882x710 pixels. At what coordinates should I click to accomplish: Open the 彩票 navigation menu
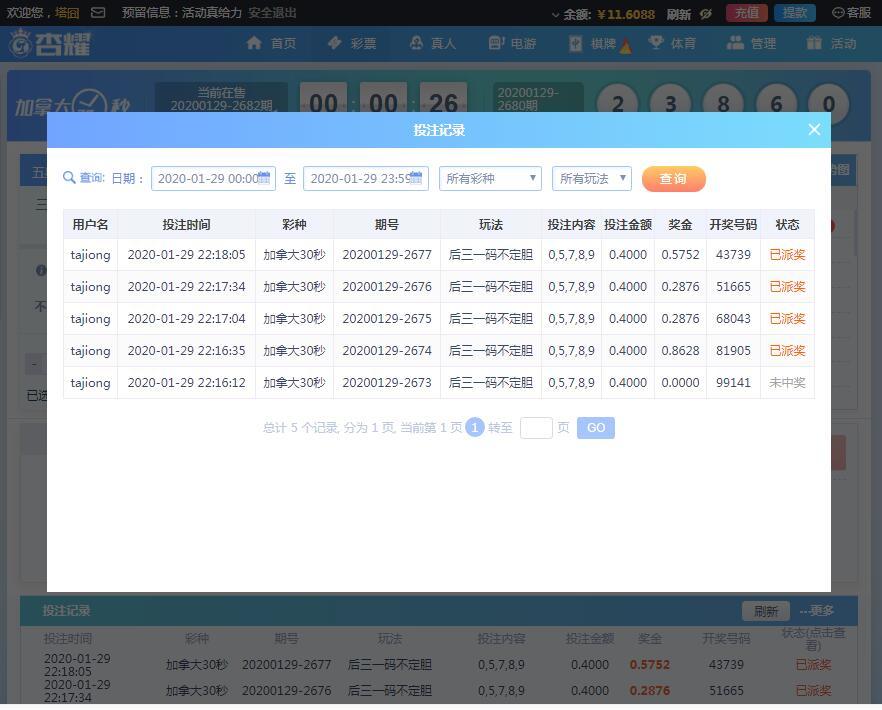(351, 43)
